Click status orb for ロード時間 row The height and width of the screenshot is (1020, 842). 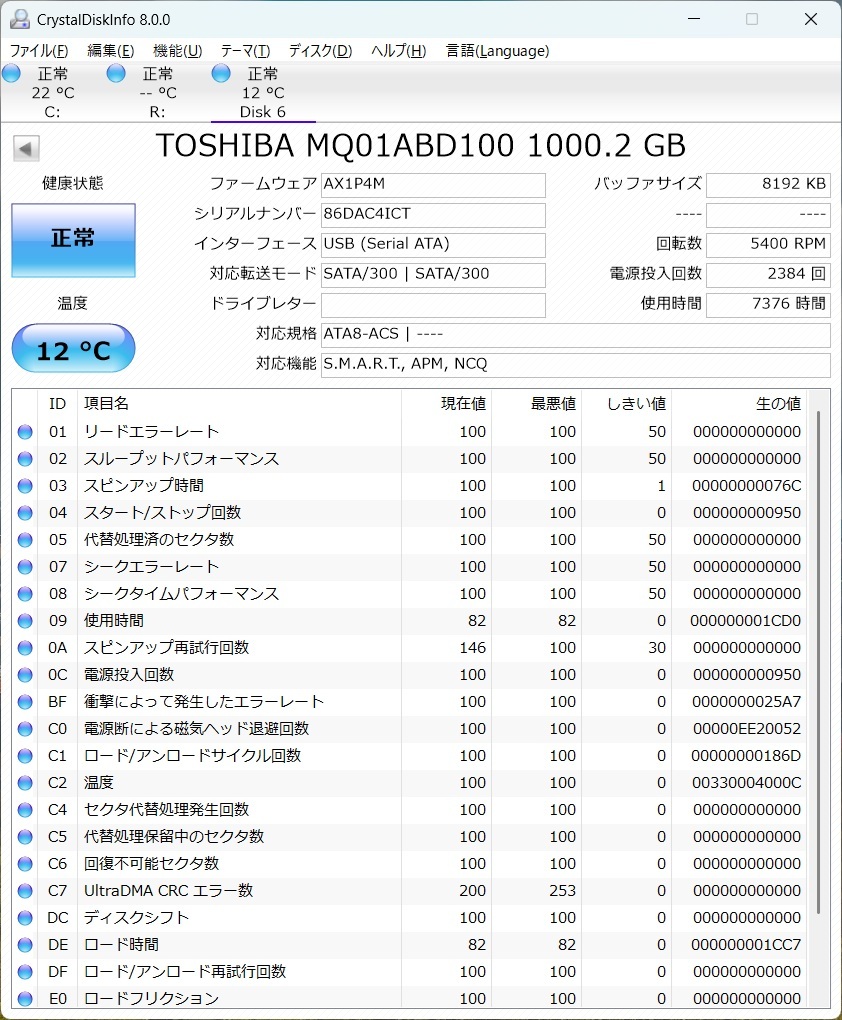click(25, 945)
